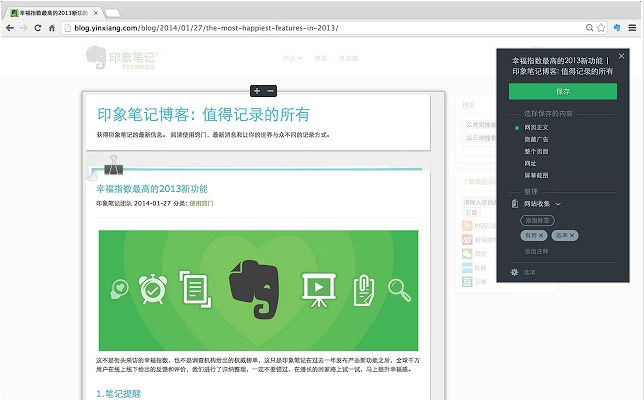Select the 网址 clip option
This screenshot has width=644, height=400.
(530, 163)
